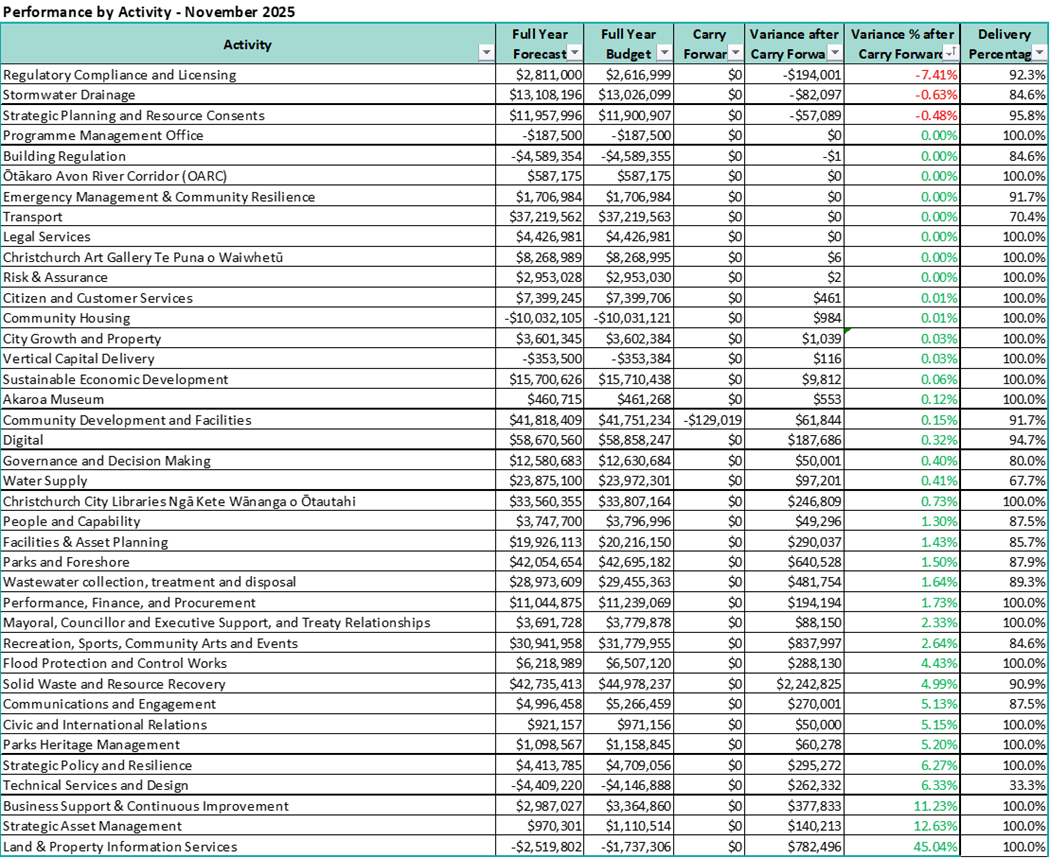Click Community Development carry forward value -$129,019
1050x858 pixels.
(709, 420)
